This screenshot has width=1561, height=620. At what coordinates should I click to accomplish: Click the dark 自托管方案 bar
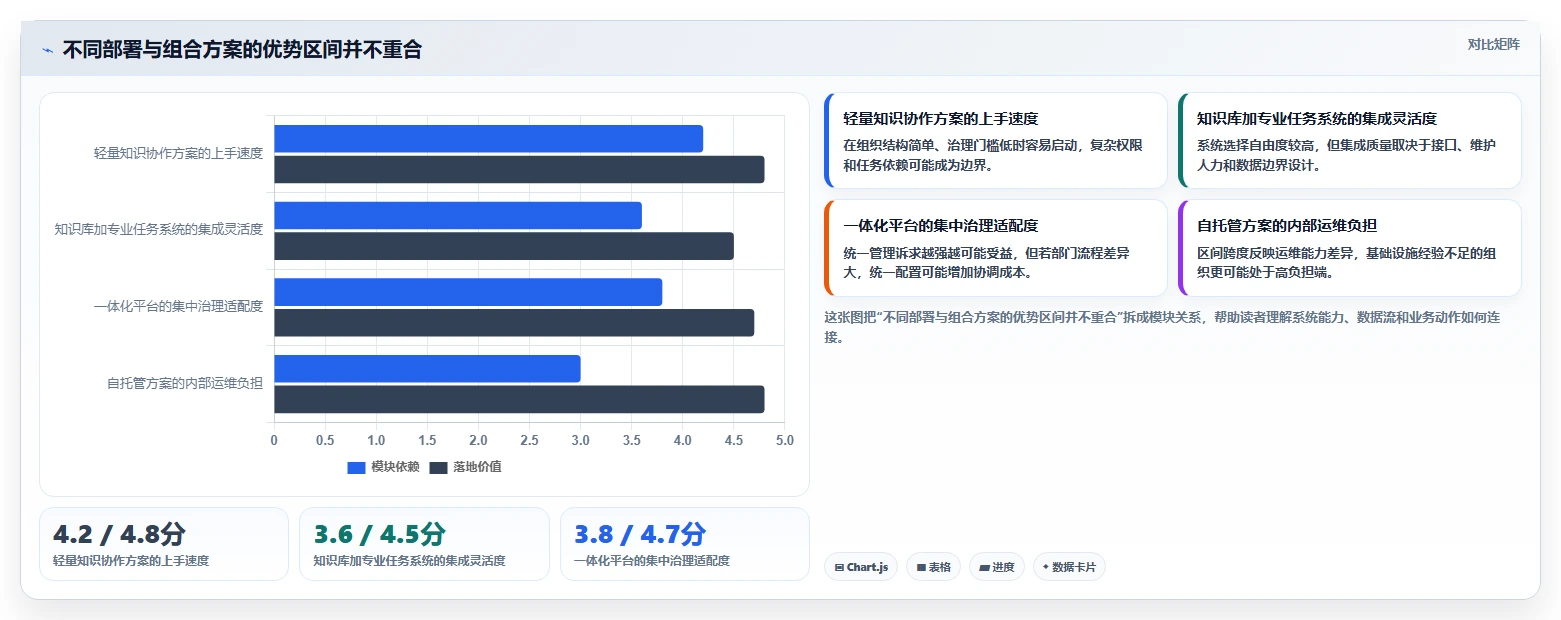519,399
